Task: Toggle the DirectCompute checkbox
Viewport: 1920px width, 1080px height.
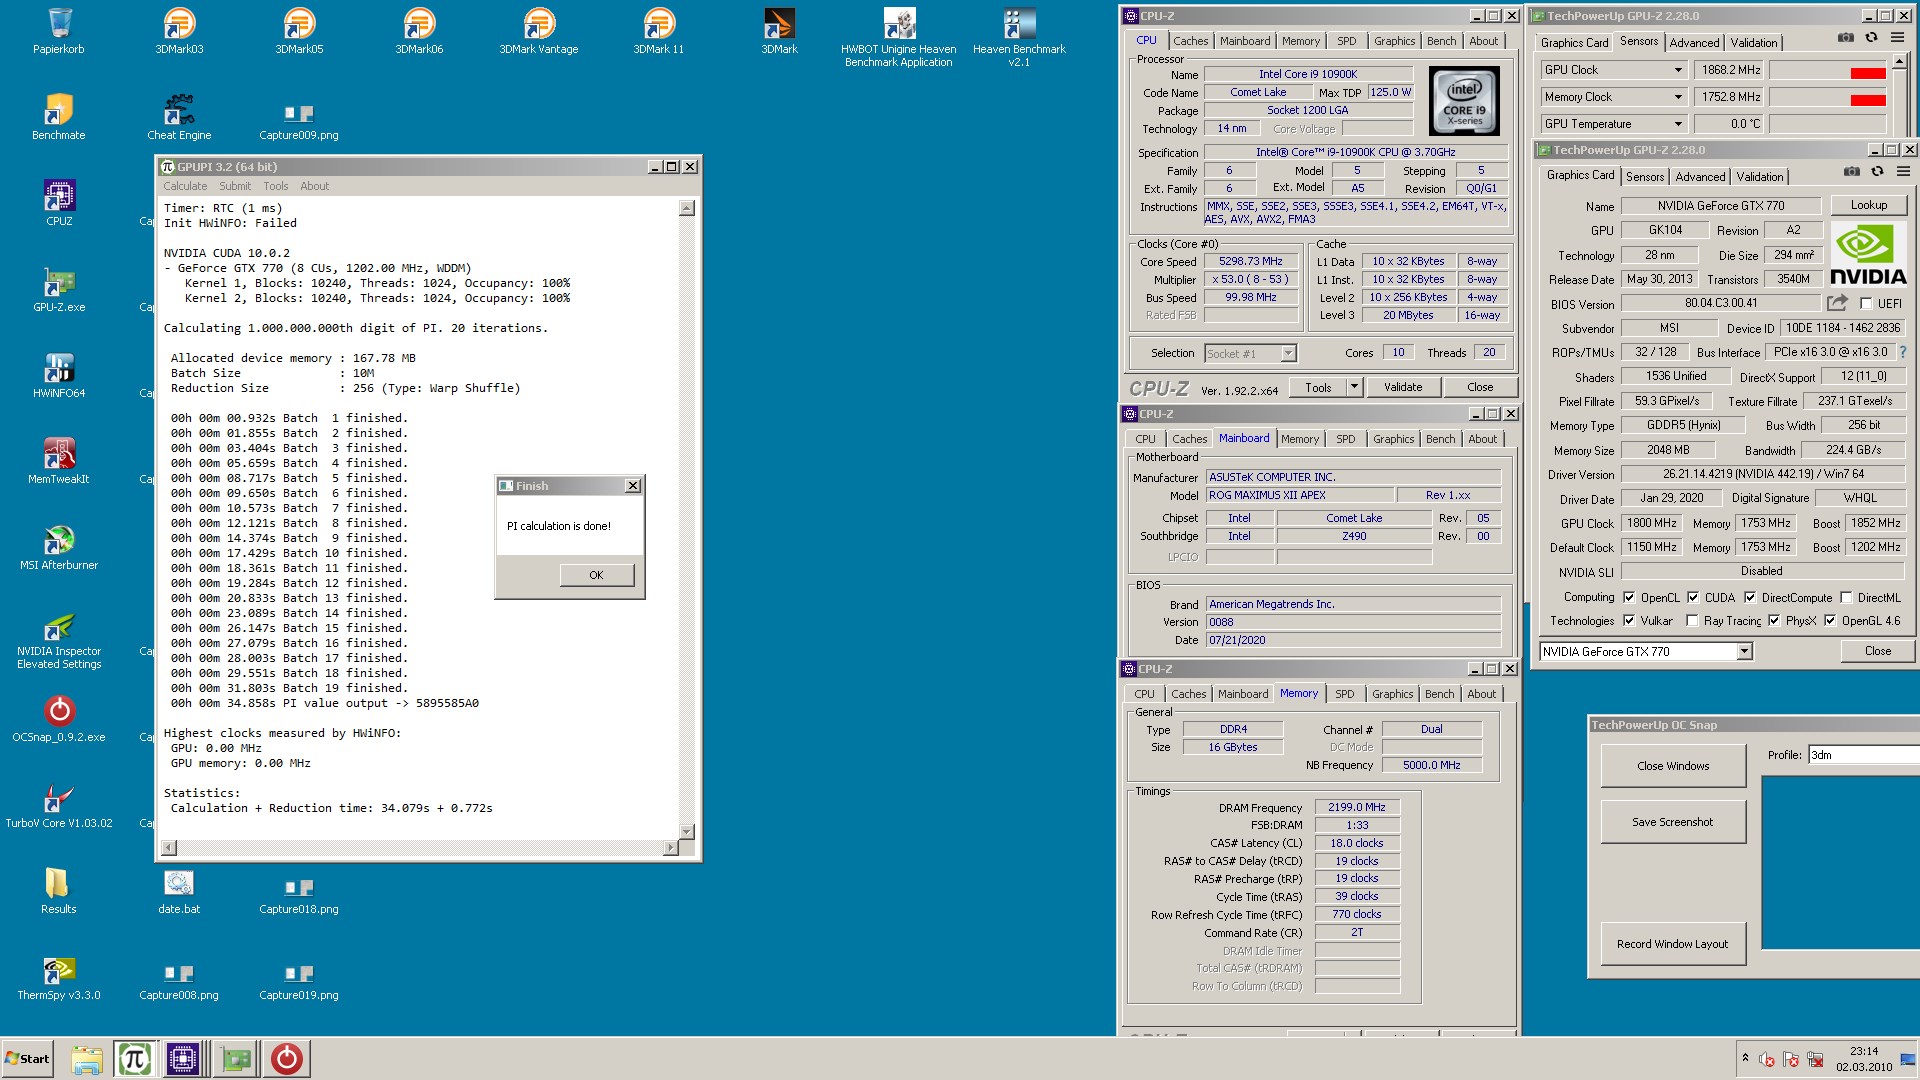Action: point(1750,597)
